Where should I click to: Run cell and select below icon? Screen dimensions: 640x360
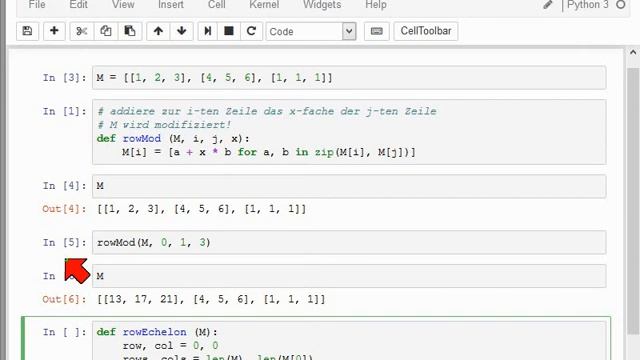tap(208, 31)
